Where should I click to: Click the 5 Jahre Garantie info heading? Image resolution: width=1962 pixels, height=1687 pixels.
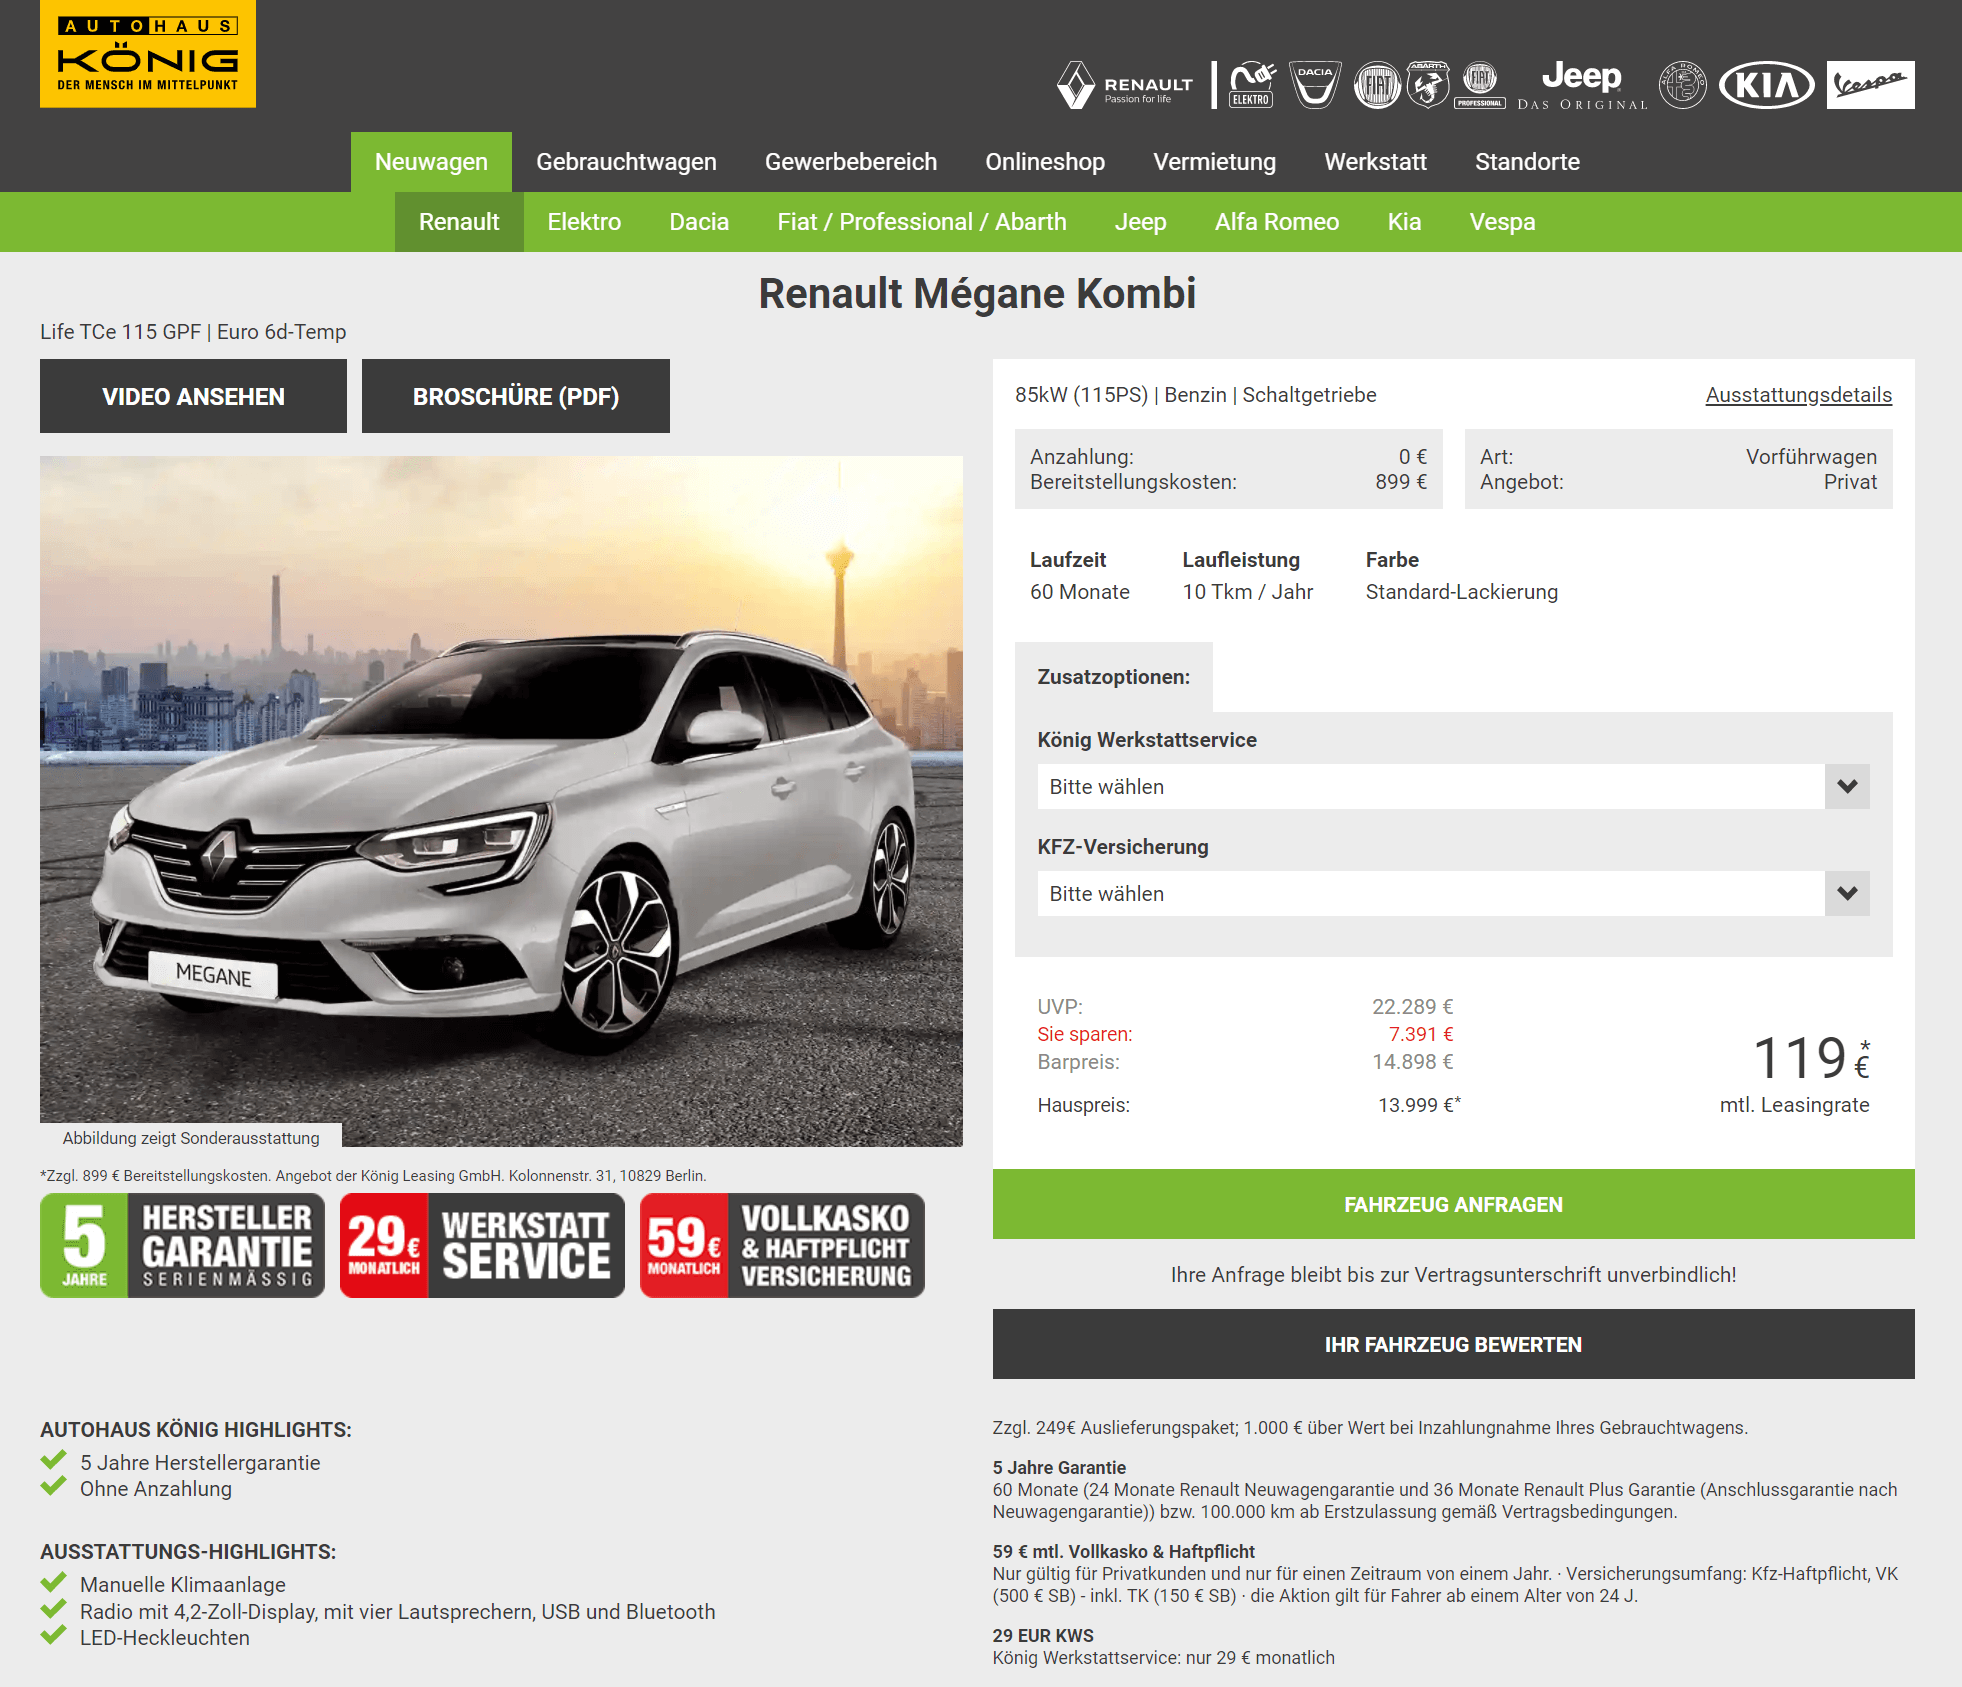[1059, 1468]
